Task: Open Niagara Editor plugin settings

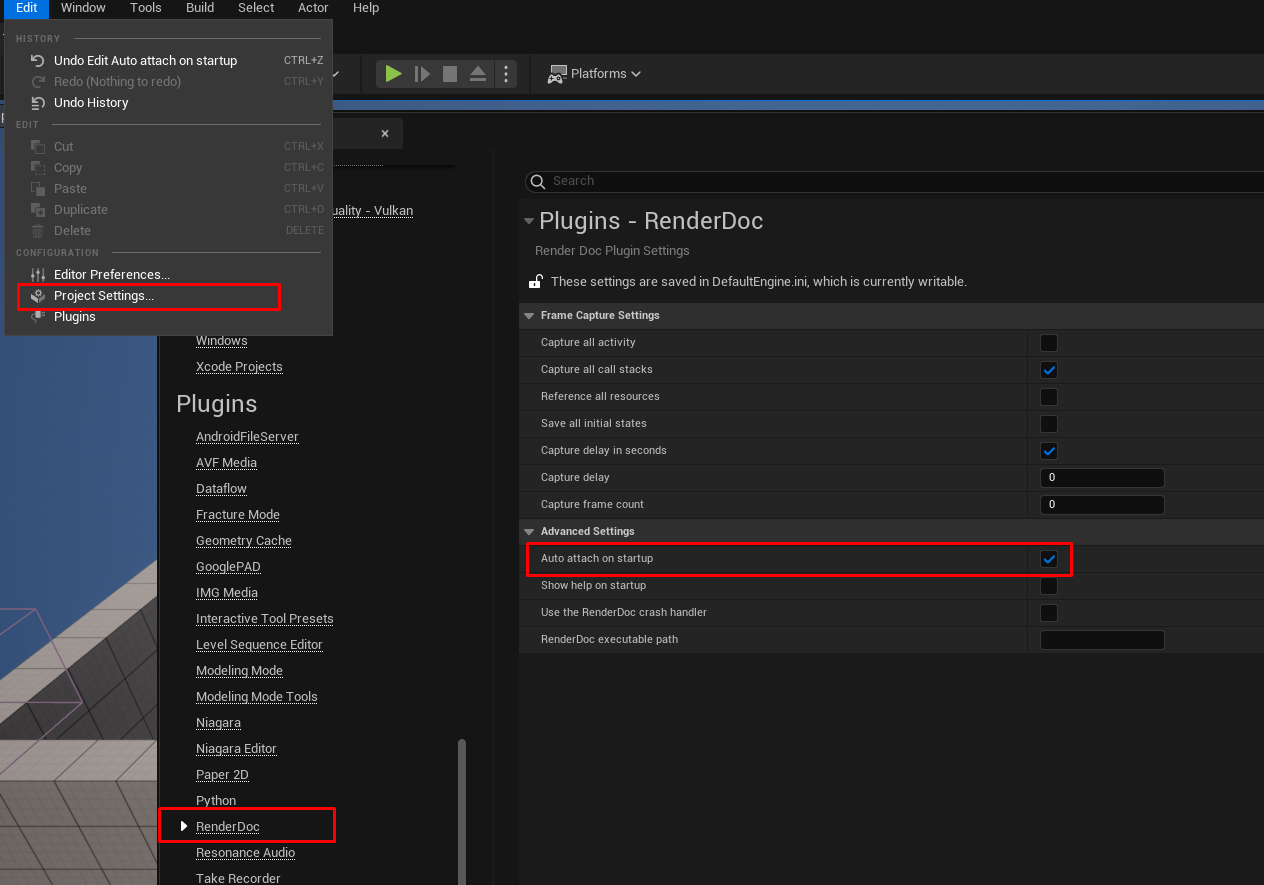Action: [236, 749]
